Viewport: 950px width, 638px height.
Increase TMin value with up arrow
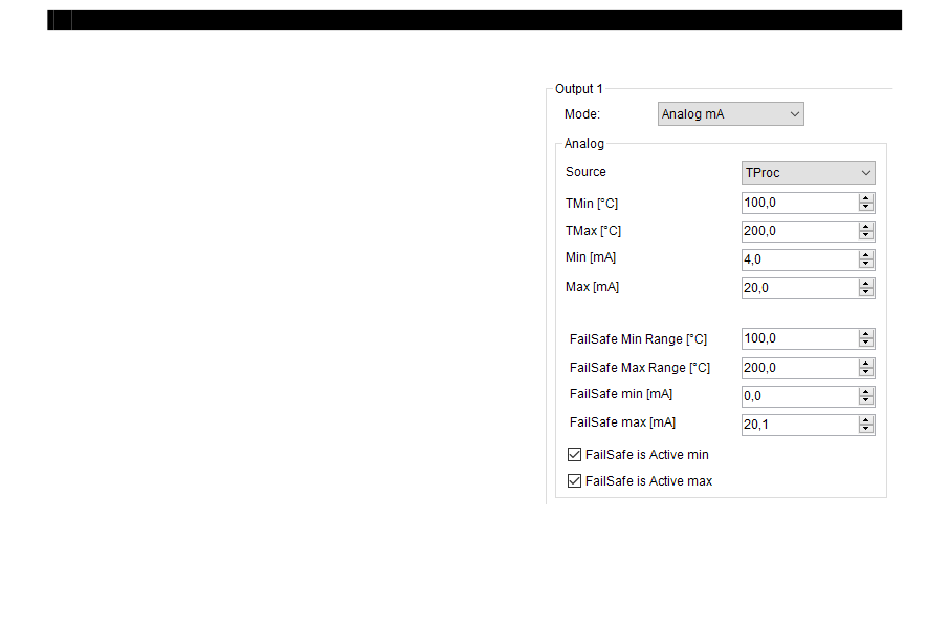click(866, 198)
